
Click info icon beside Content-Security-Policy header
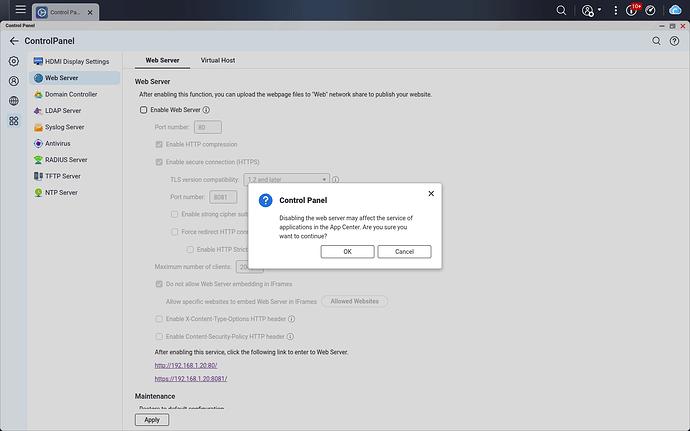click(x=290, y=336)
